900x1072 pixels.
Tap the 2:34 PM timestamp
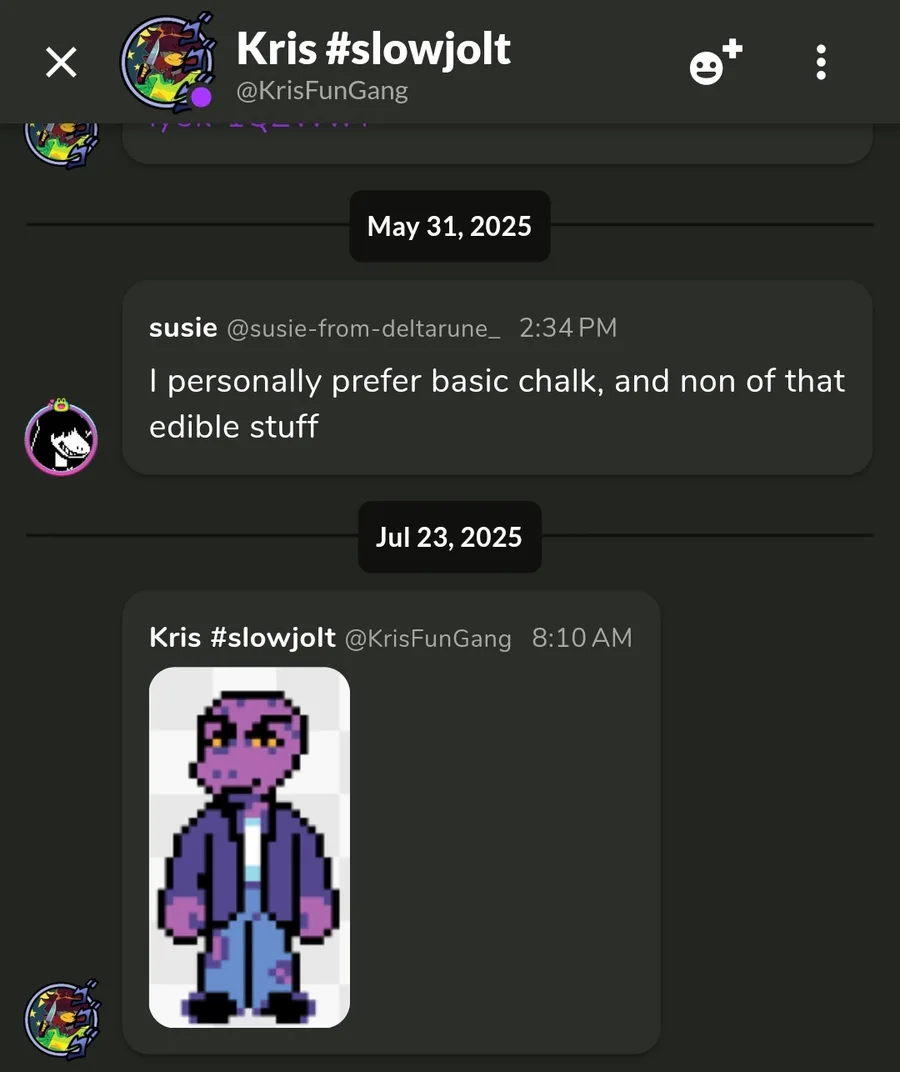[x=568, y=328]
